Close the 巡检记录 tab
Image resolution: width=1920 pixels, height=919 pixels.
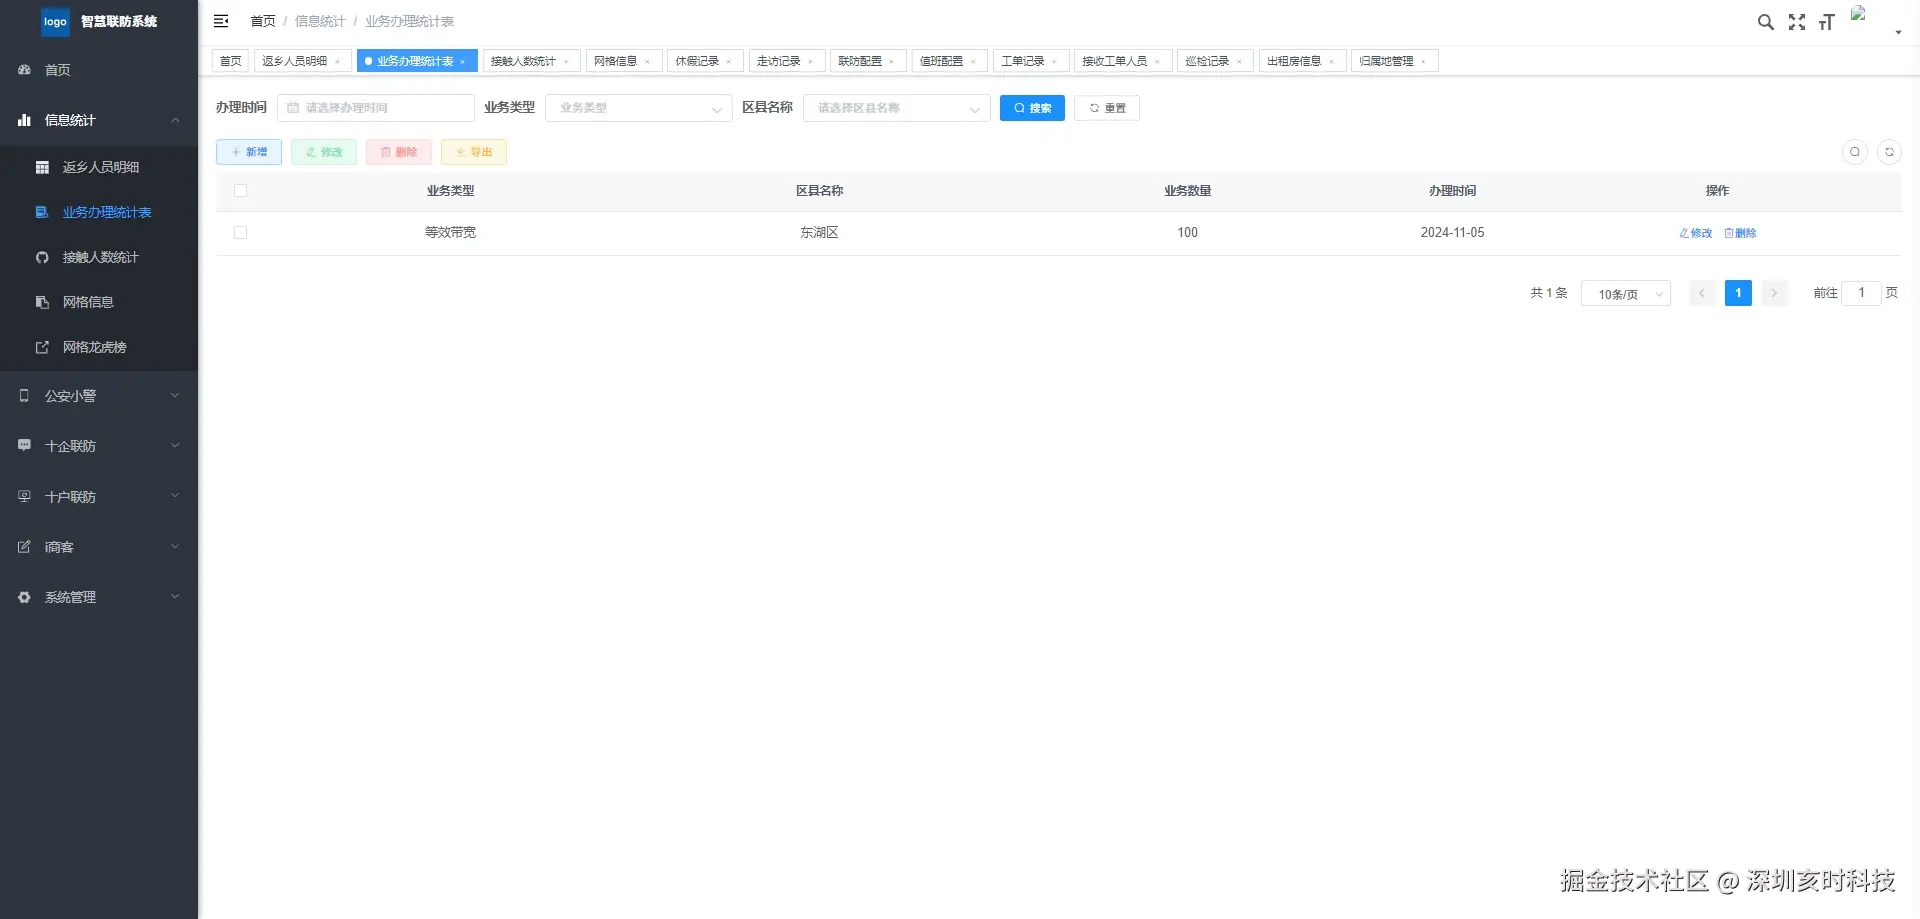point(1240,62)
